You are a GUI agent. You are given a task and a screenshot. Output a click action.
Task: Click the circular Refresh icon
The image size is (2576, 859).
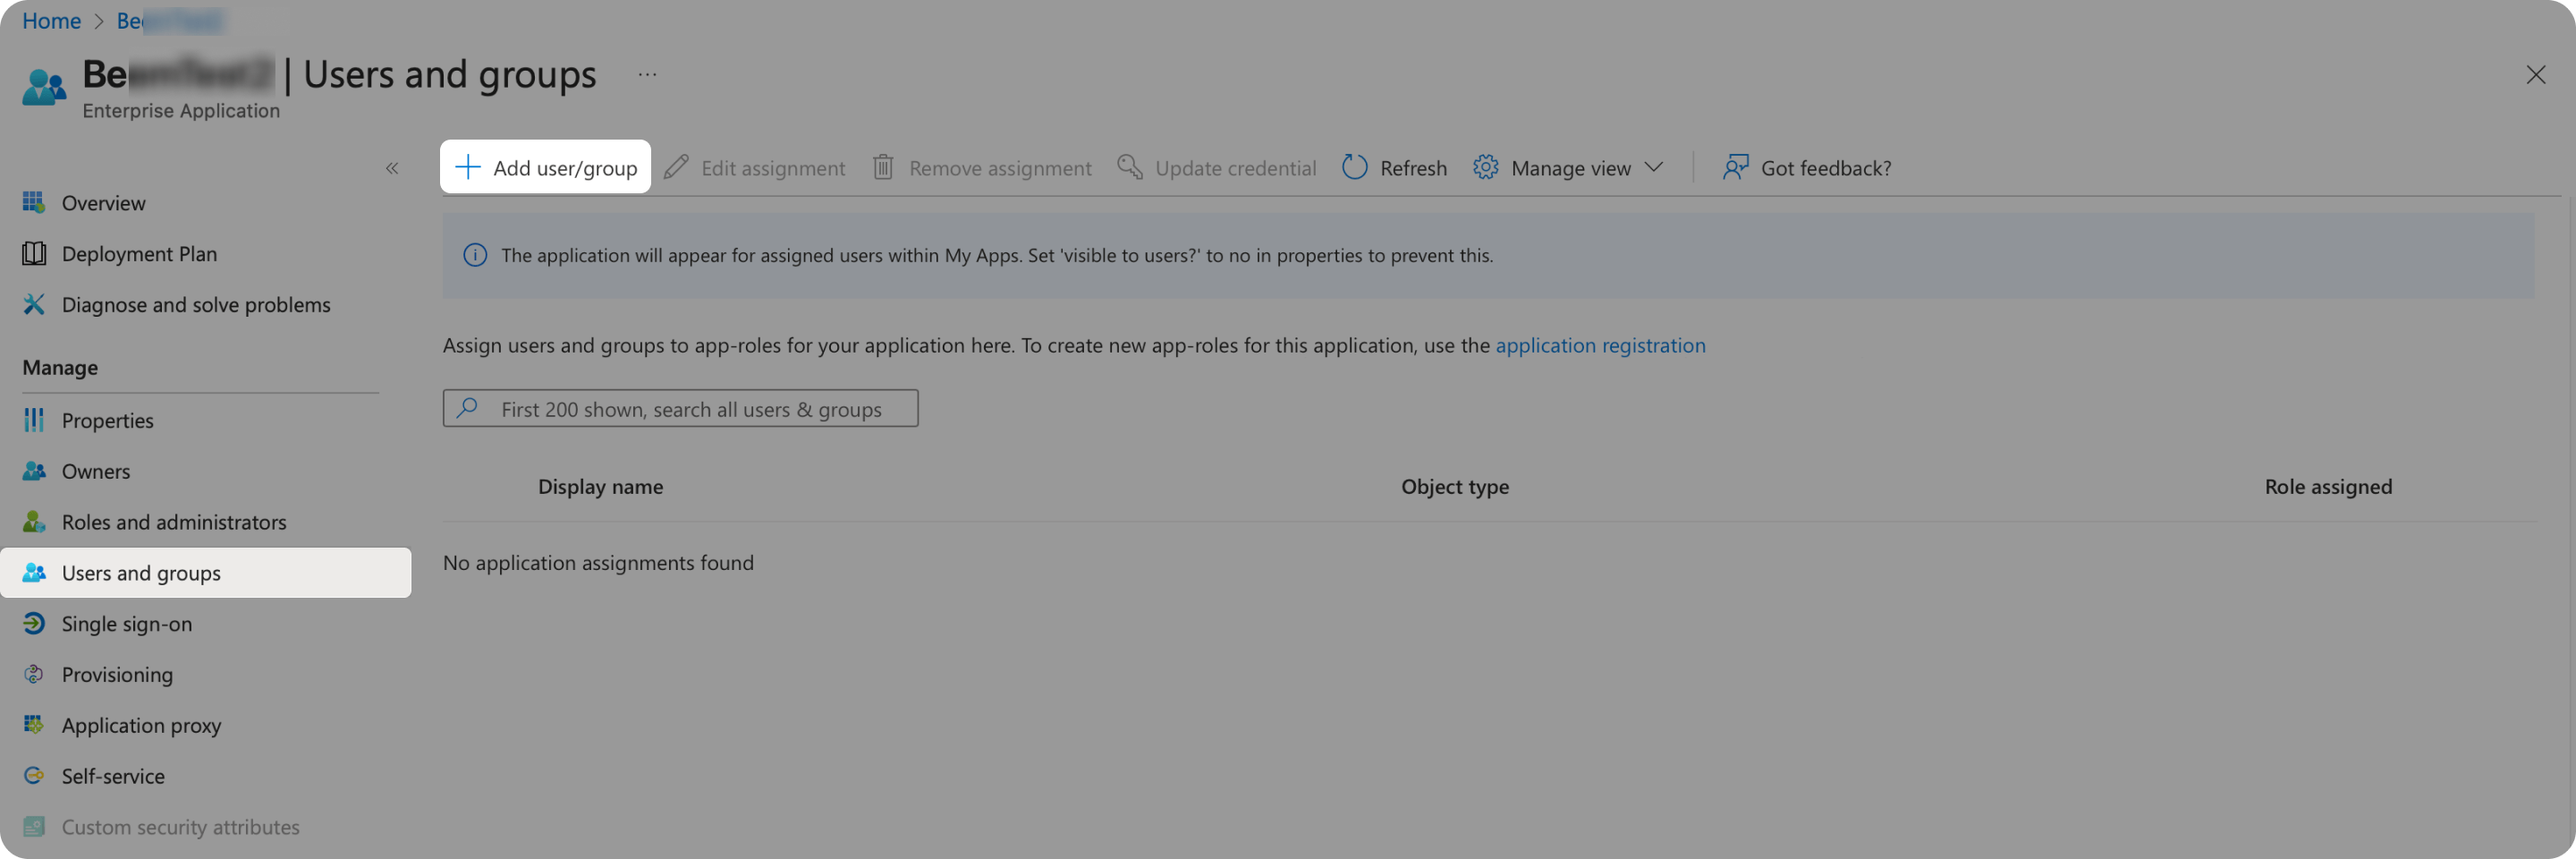click(1355, 167)
